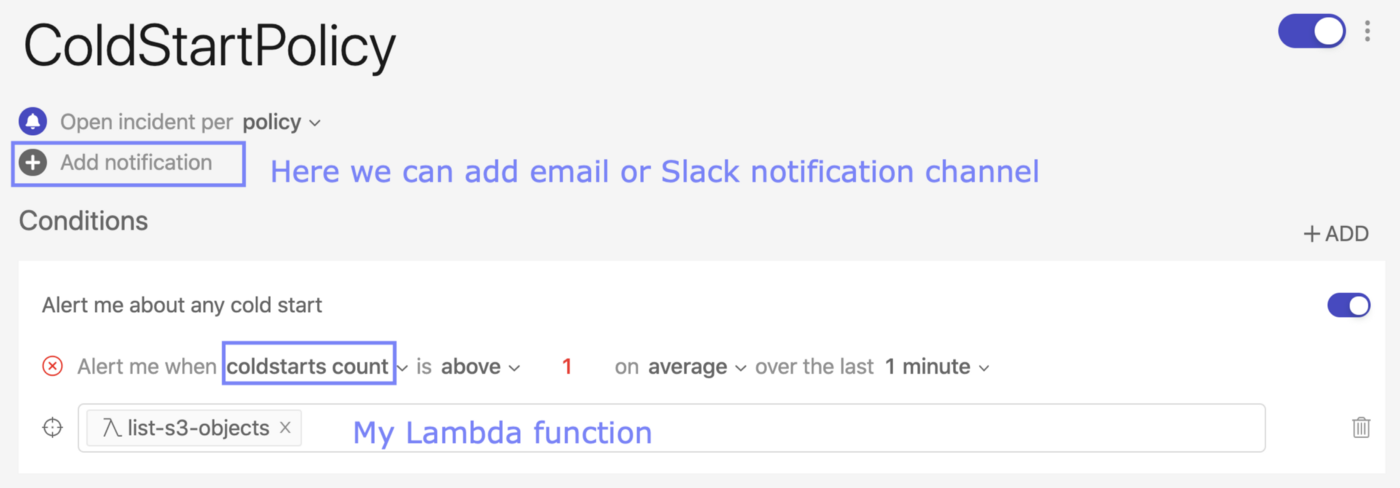The width and height of the screenshot is (1400, 488).
Task: Click the bell notification icon
Action: 33,122
